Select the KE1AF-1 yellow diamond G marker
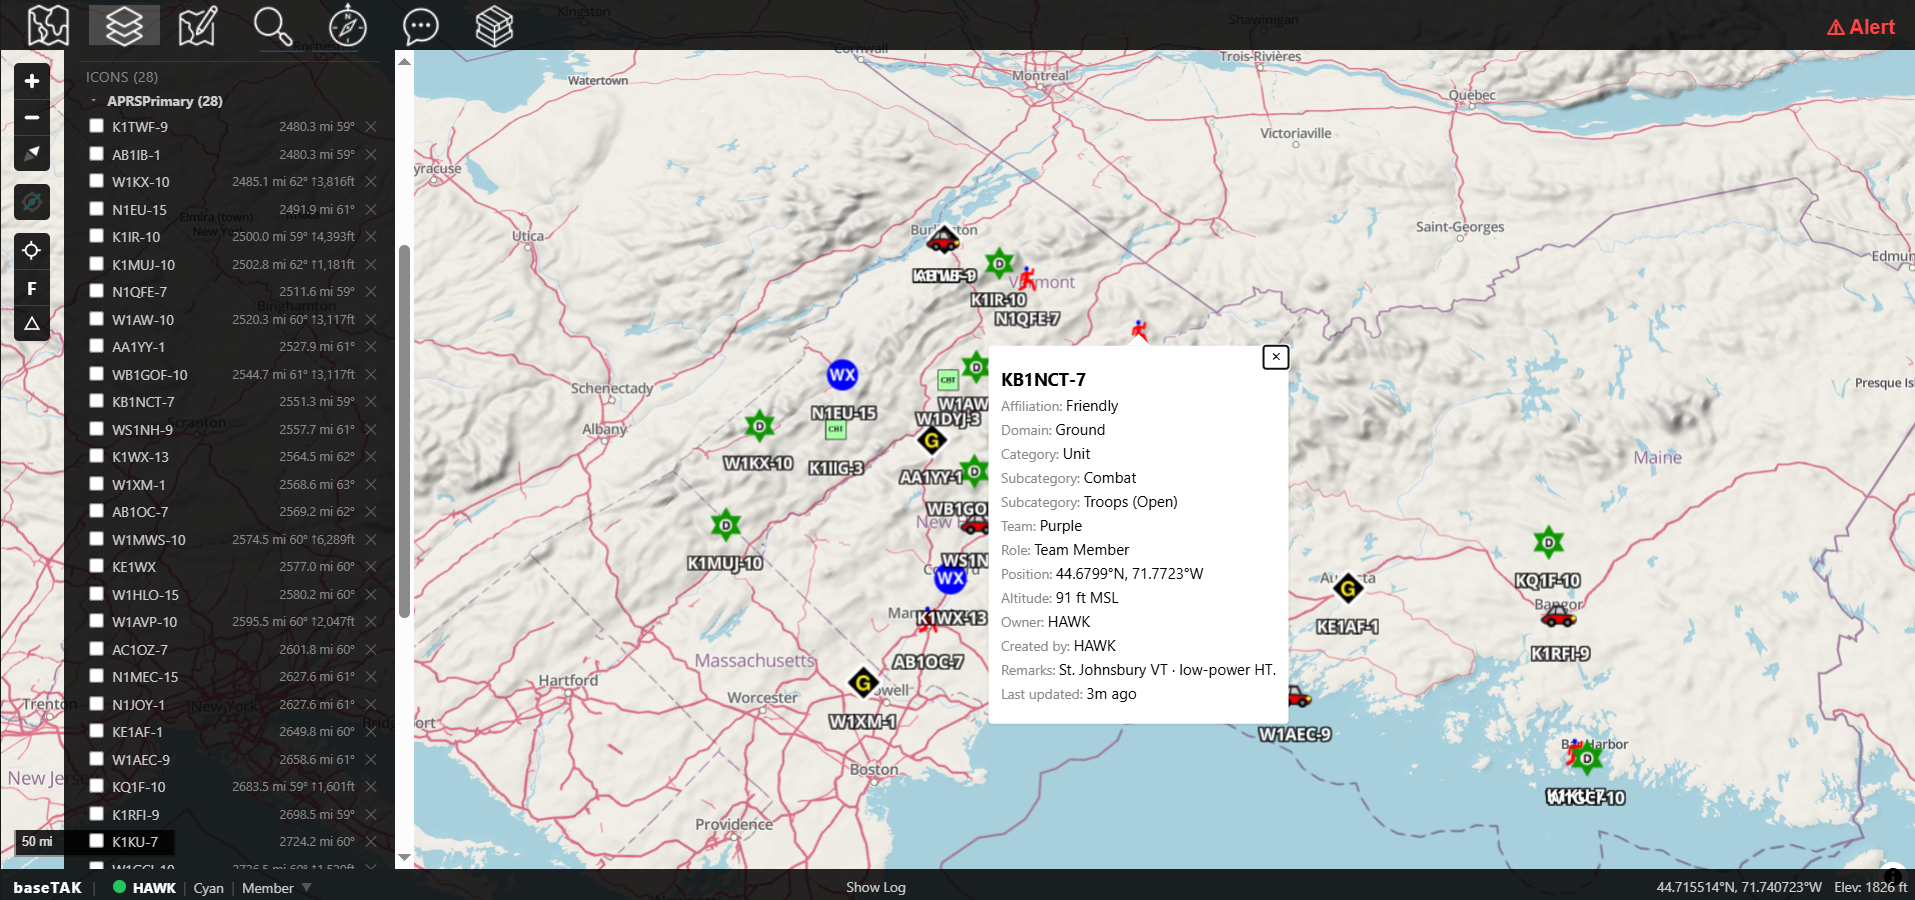 pyautogui.click(x=1348, y=588)
